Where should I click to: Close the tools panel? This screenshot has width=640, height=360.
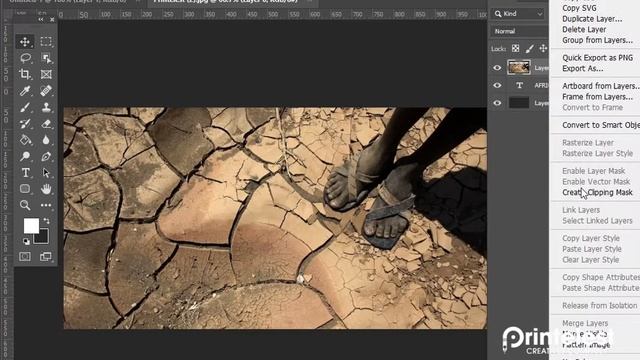click(x=52, y=20)
